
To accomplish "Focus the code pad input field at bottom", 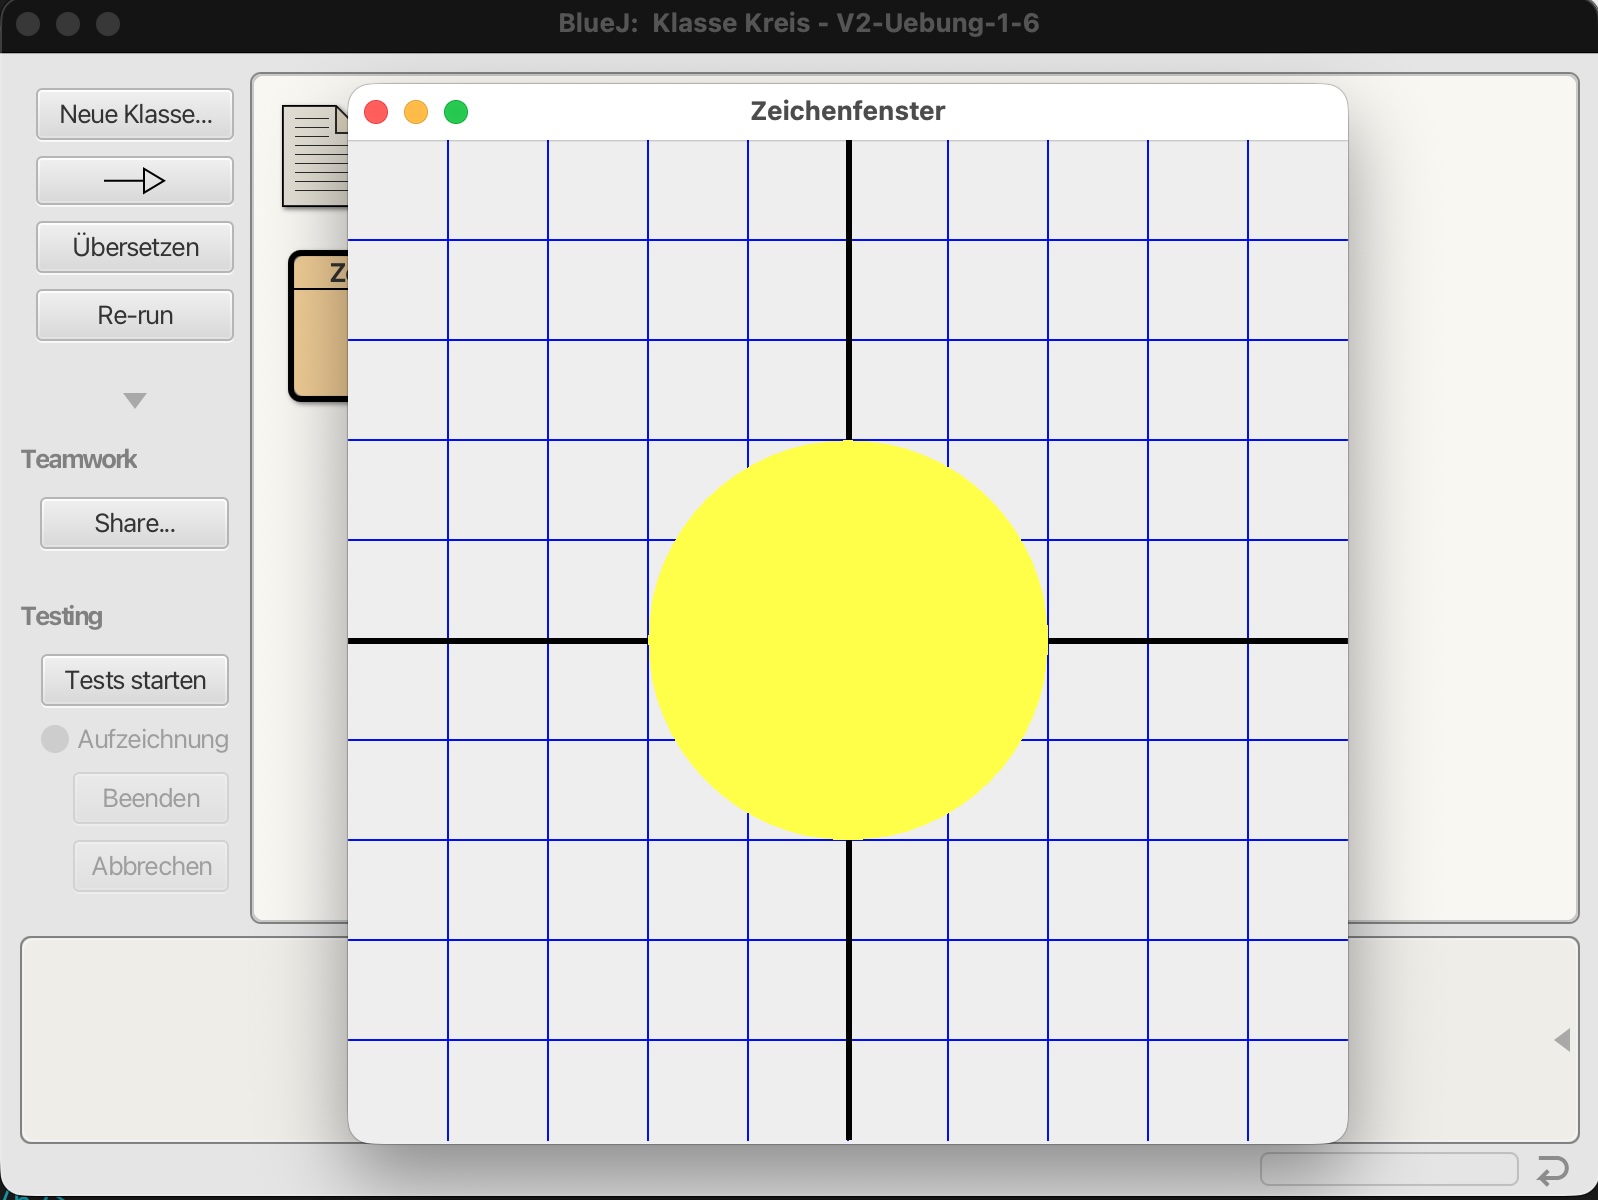I will [1389, 1168].
